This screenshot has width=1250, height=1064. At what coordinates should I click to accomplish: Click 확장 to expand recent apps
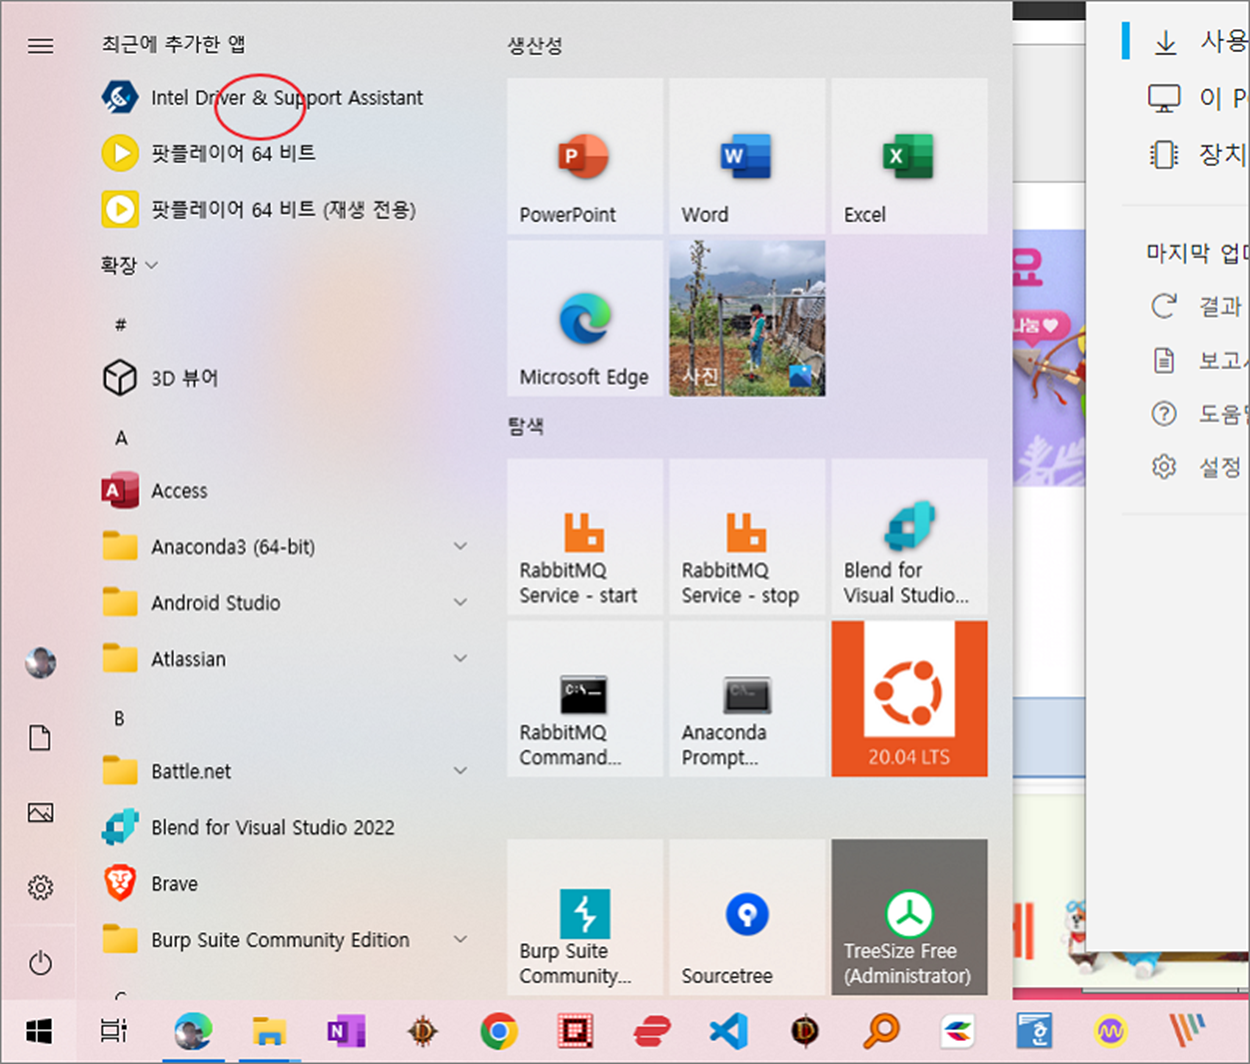129,265
